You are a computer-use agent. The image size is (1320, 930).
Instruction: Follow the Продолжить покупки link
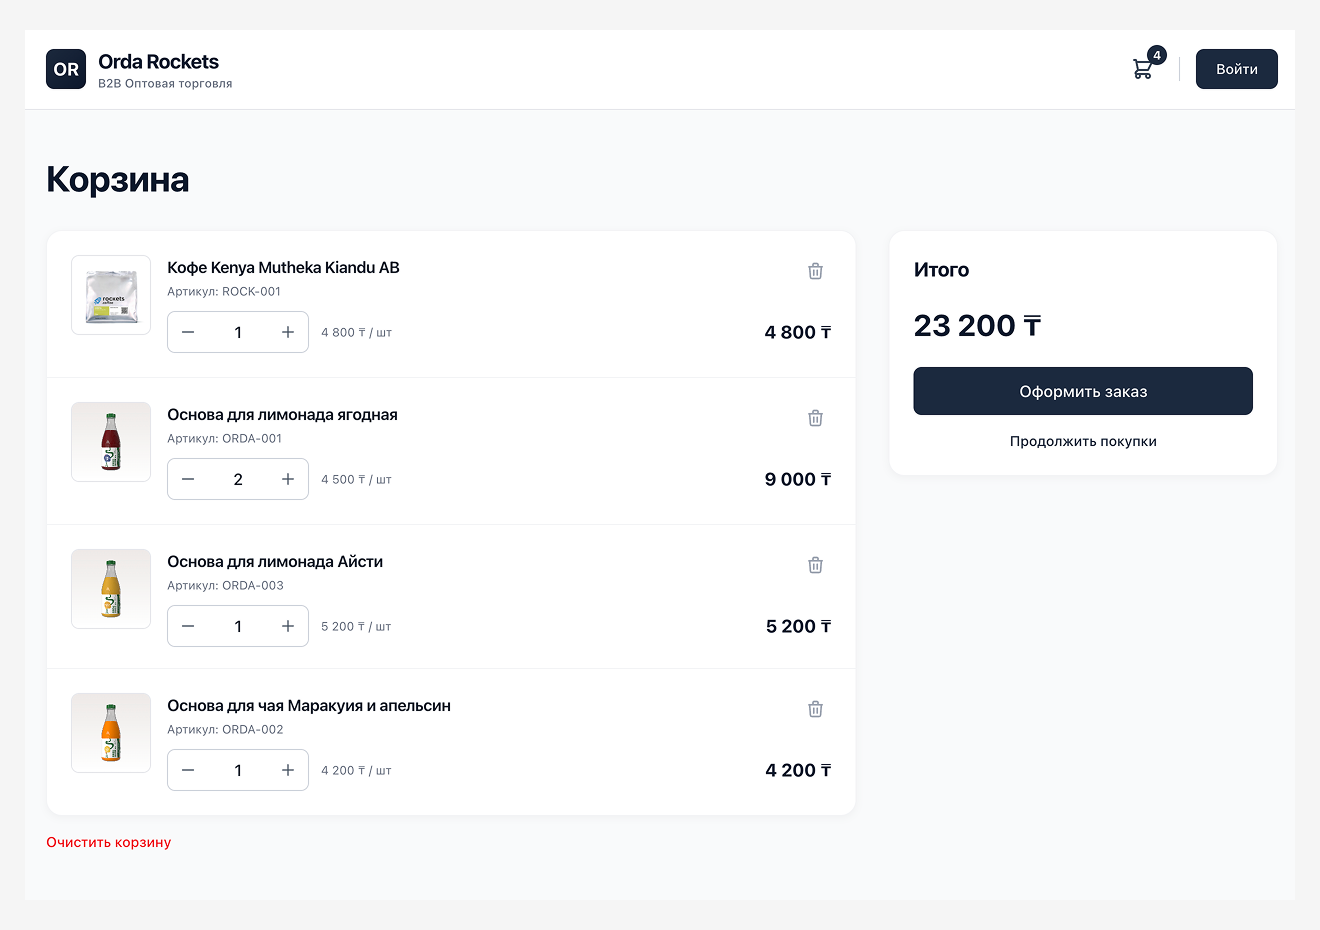tap(1082, 441)
